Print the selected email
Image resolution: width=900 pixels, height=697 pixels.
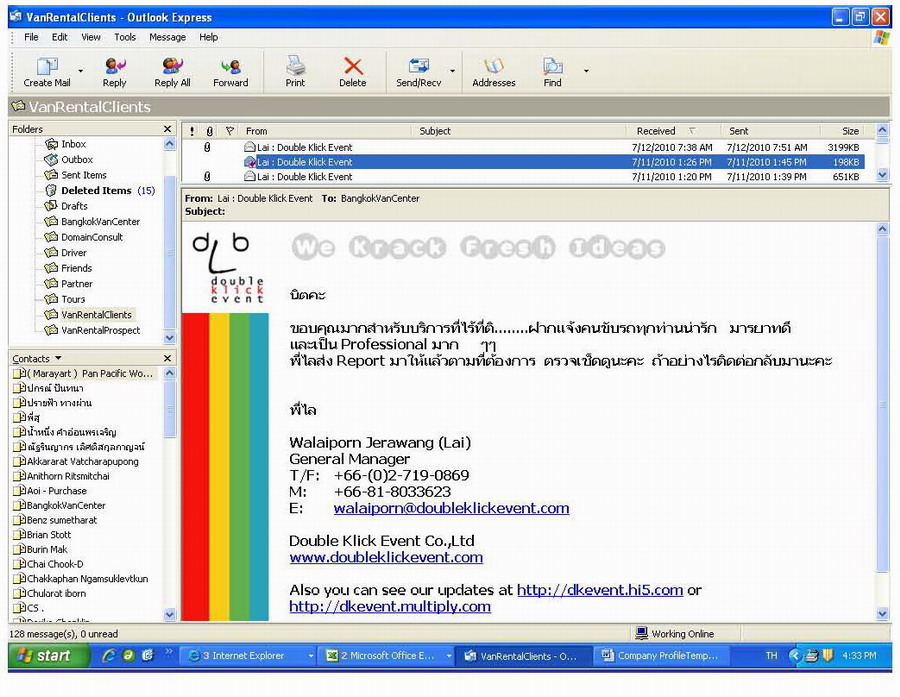tap(295, 71)
